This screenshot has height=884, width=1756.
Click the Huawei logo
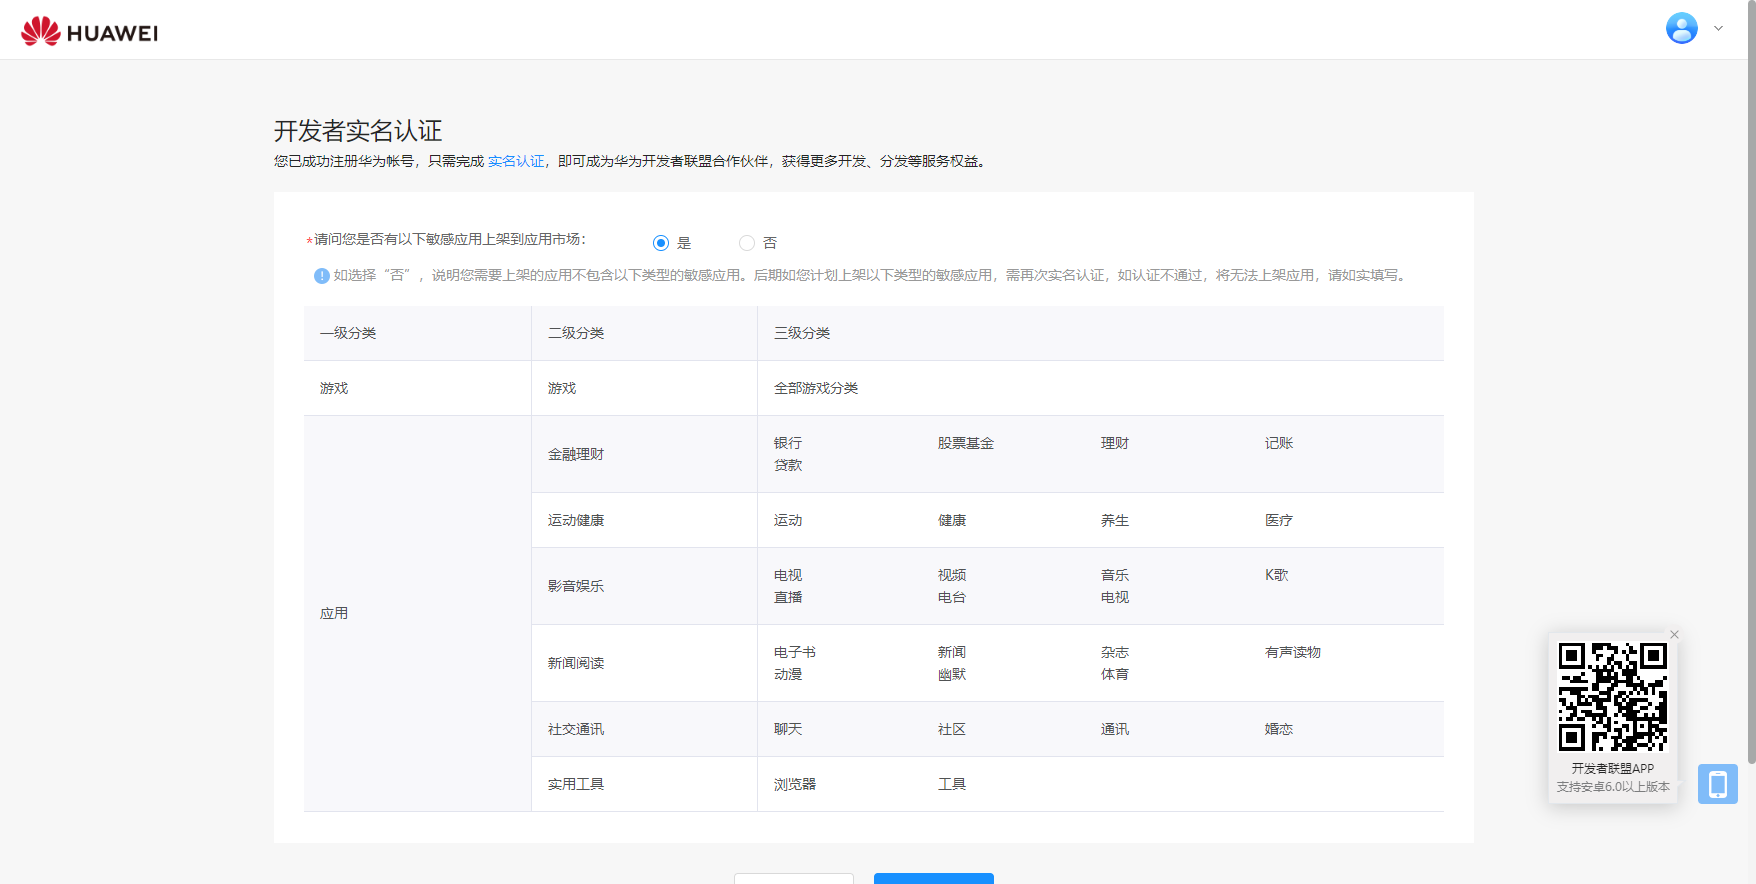point(89,31)
